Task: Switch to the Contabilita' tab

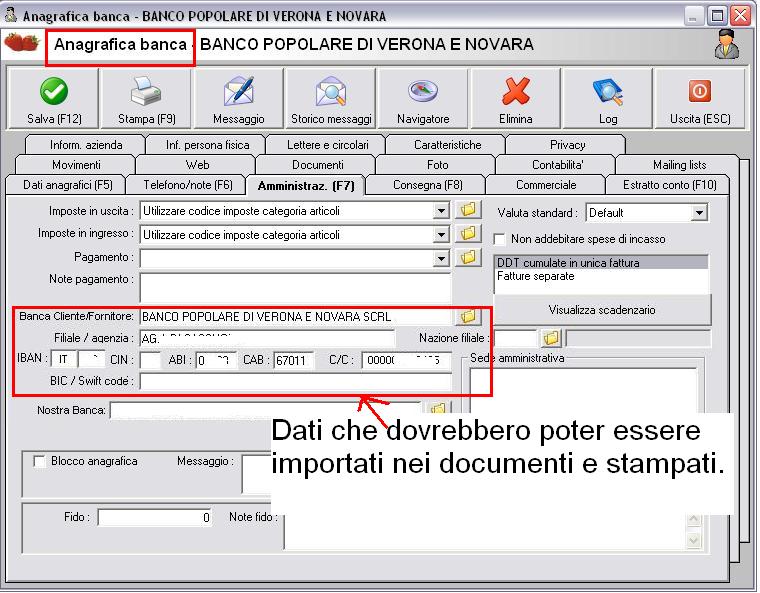Action: 557,165
